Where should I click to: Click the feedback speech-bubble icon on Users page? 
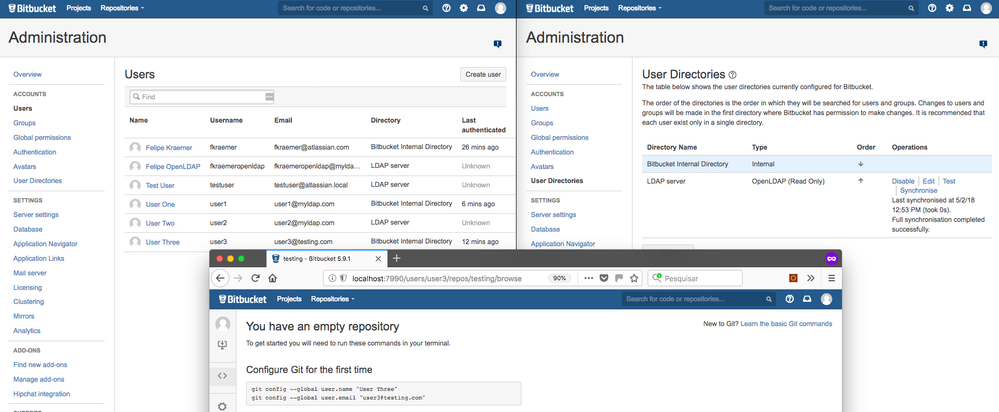tap(498, 44)
